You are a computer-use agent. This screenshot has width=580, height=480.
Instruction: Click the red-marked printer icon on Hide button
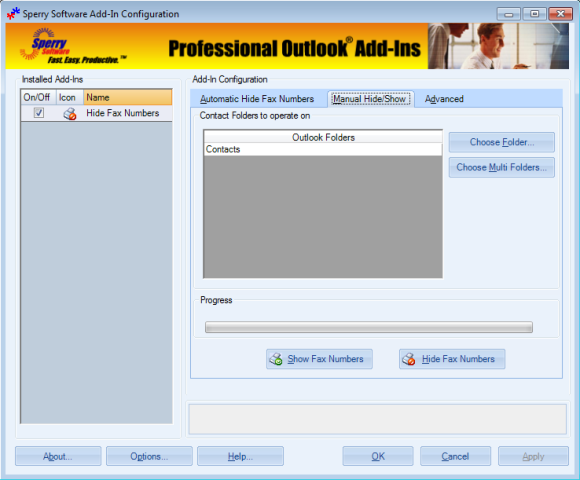click(x=409, y=359)
